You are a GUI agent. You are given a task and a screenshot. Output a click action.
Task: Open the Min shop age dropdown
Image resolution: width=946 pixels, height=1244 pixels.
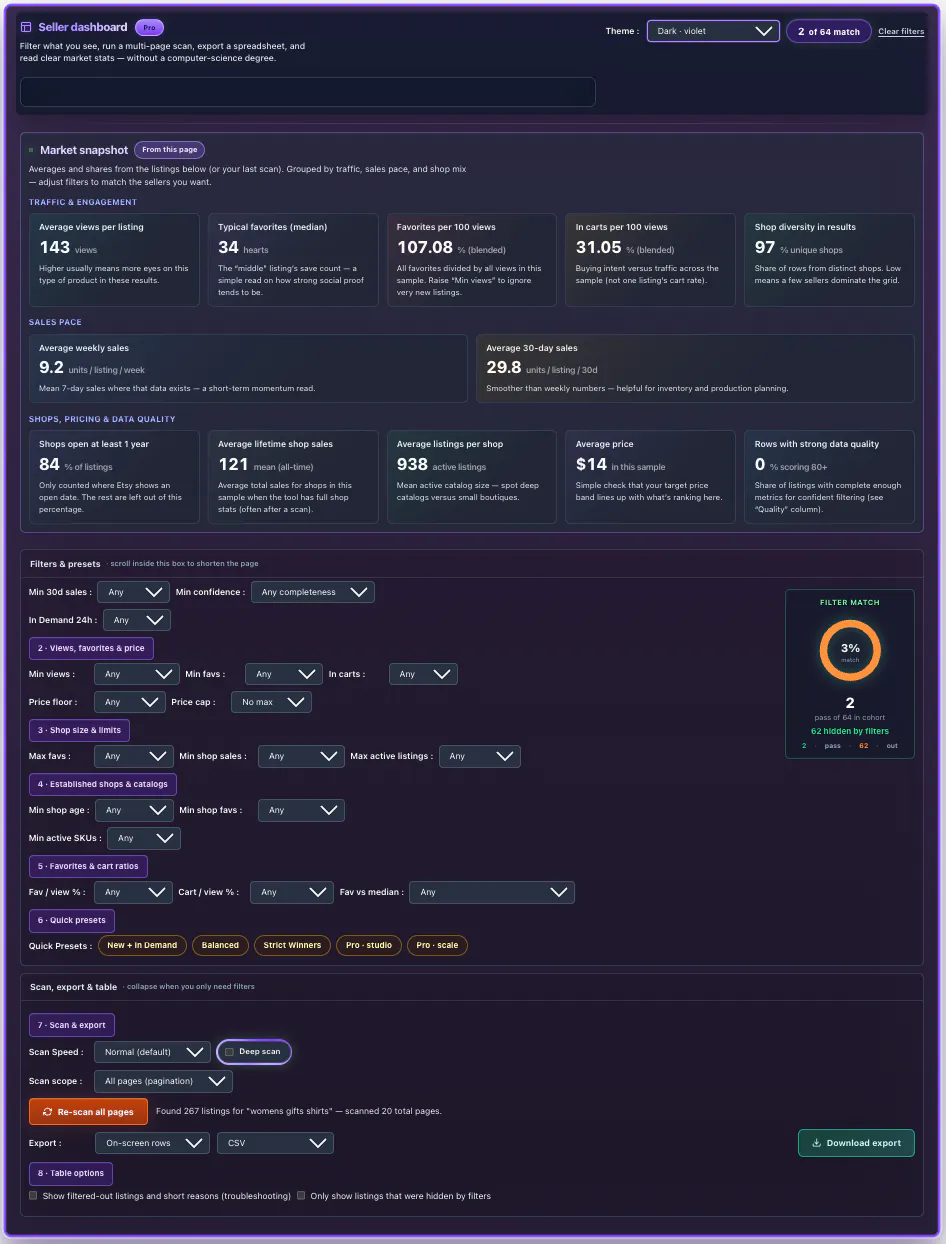(x=134, y=810)
